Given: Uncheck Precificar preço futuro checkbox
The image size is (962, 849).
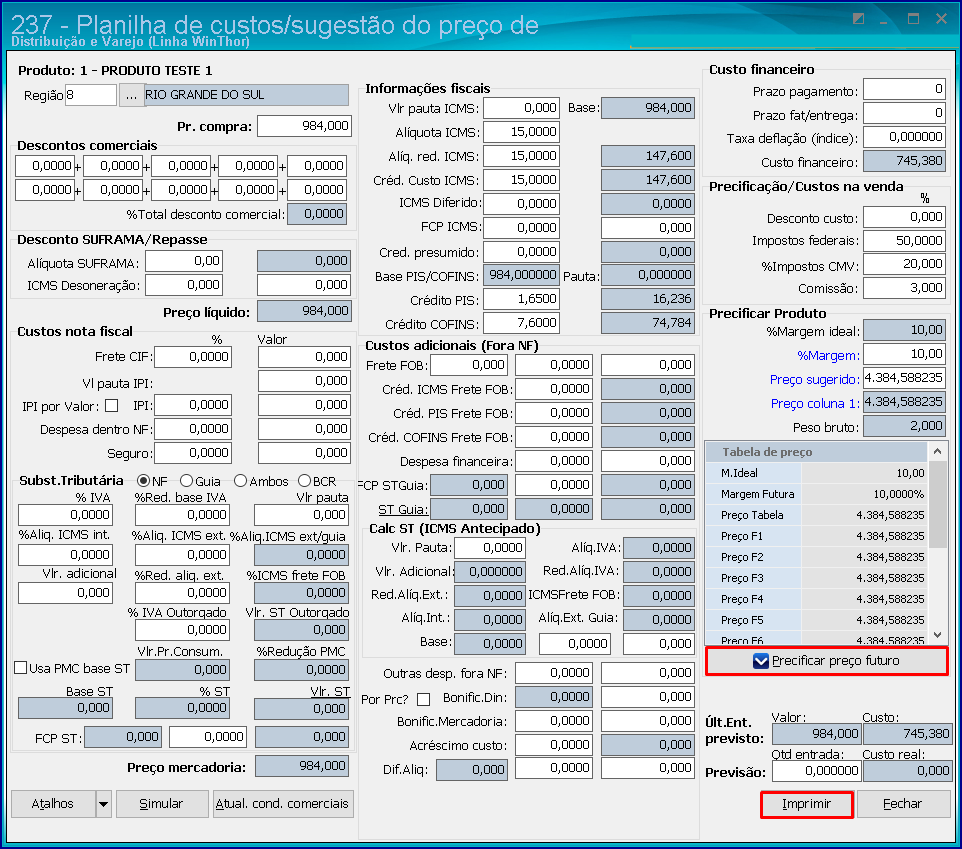Looking at the screenshot, I should (x=761, y=661).
